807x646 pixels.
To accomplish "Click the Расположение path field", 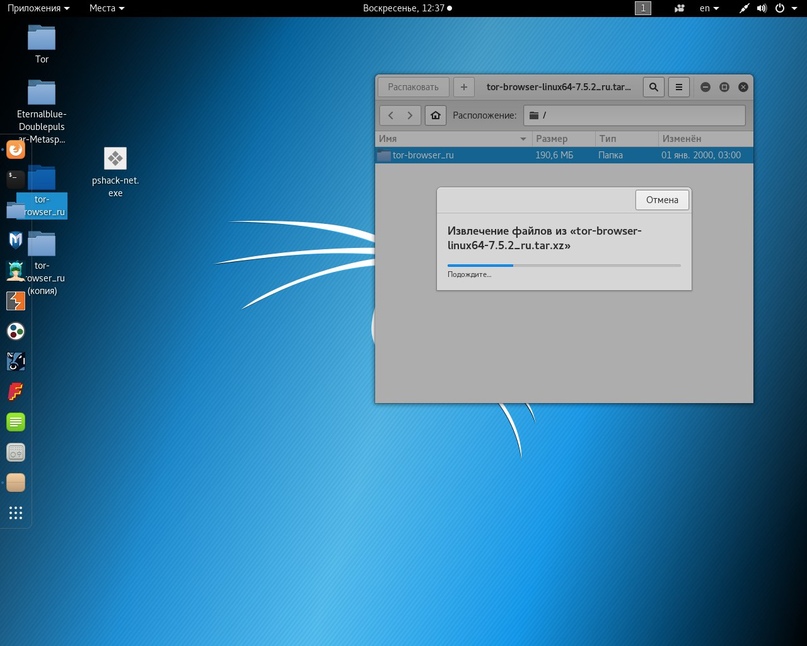I will (635, 115).
